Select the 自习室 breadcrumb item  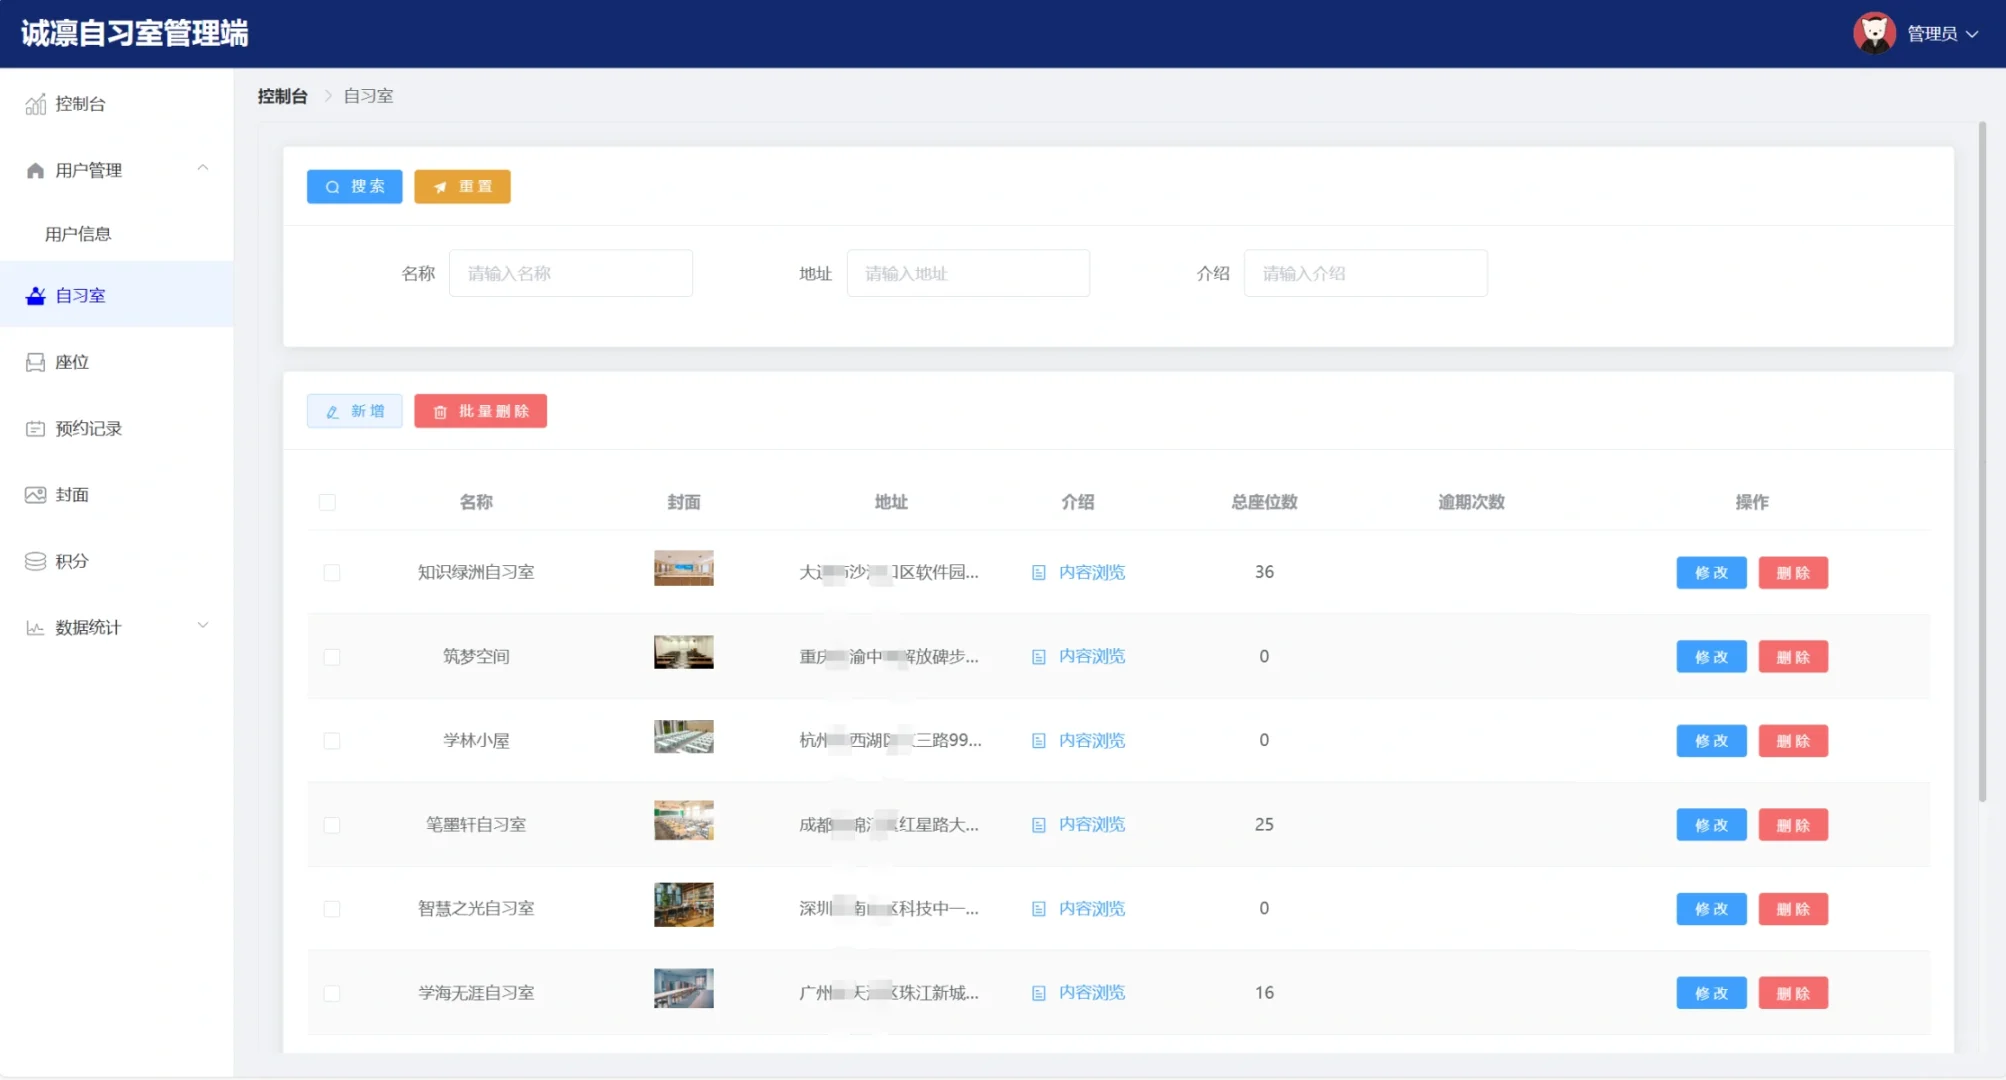click(x=367, y=96)
